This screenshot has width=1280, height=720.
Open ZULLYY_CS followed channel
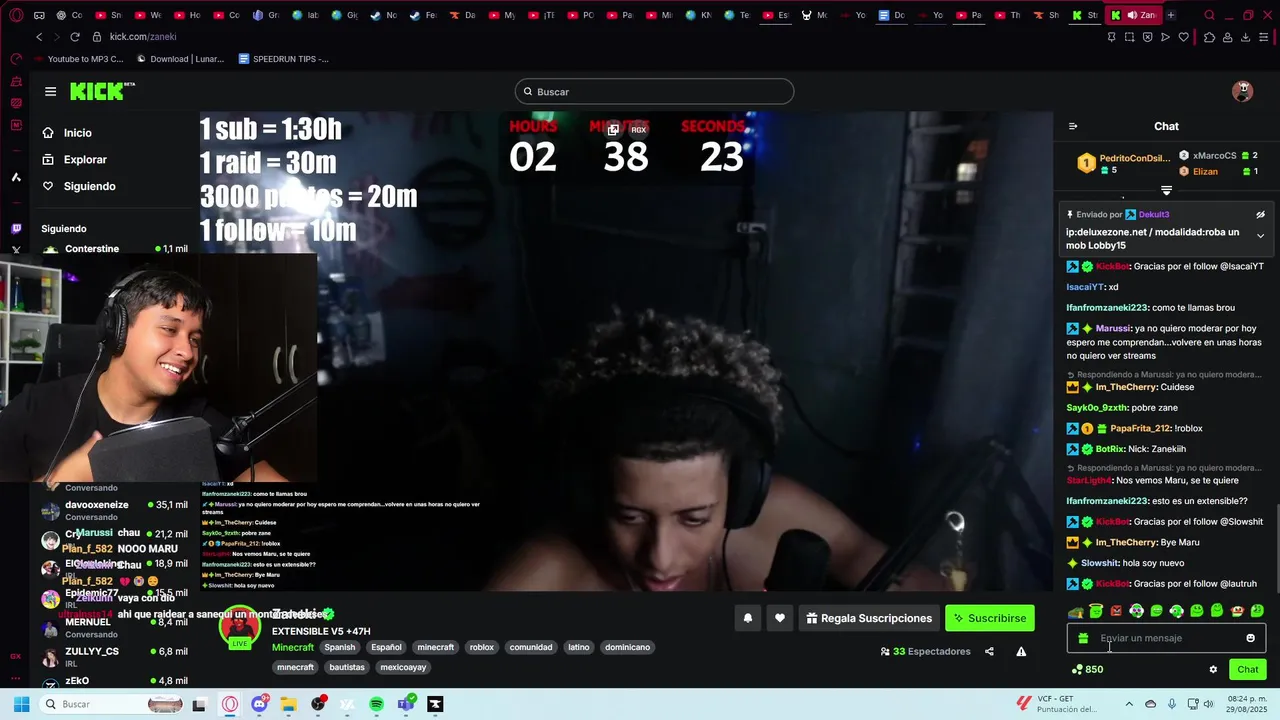pos(114,656)
